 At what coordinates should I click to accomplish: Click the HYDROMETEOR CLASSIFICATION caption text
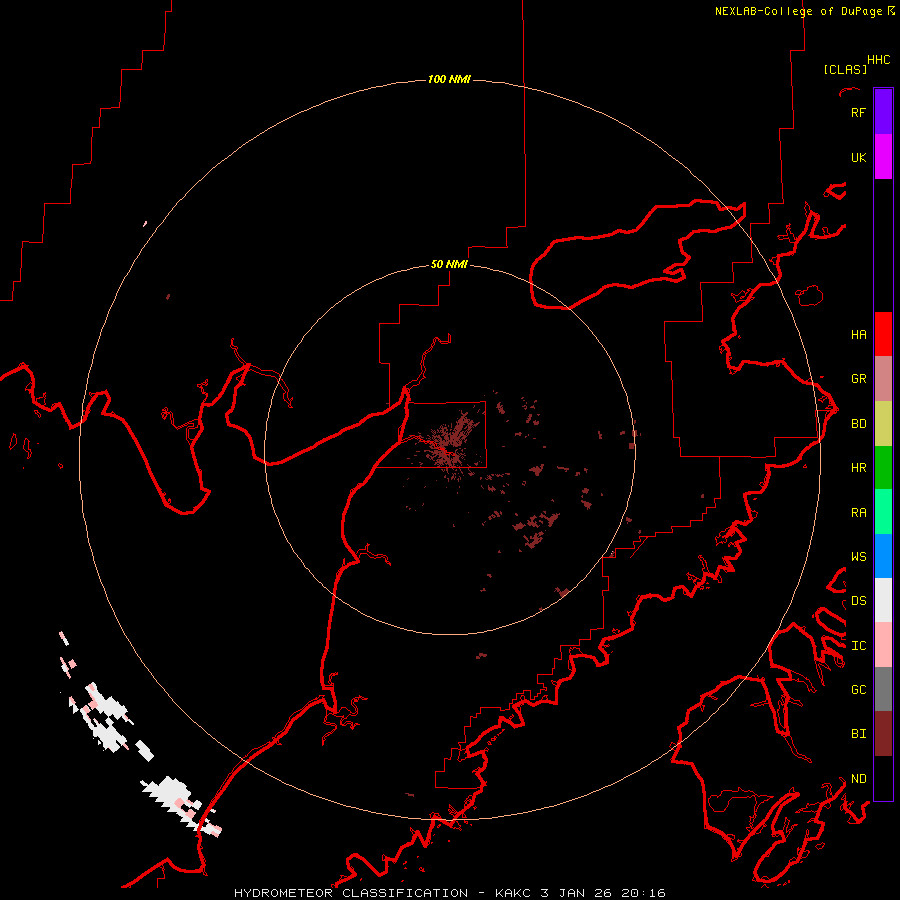point(351,893)
